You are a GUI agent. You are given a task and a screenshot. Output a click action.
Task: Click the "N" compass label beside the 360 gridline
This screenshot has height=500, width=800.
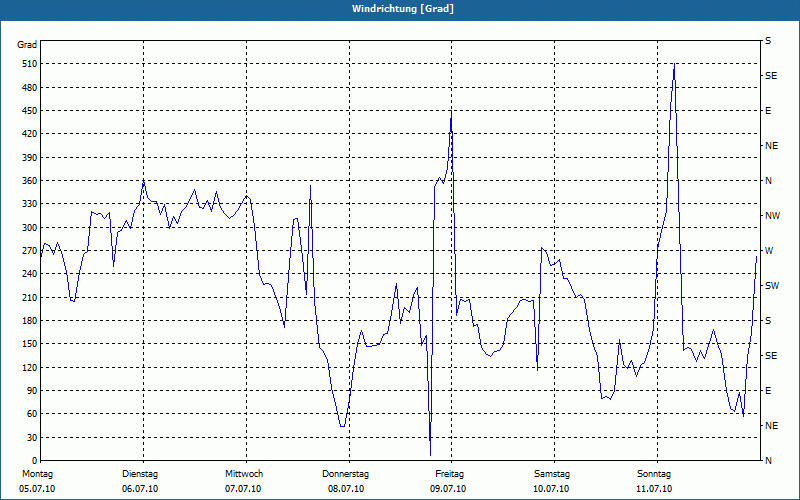tap(768, 181)
